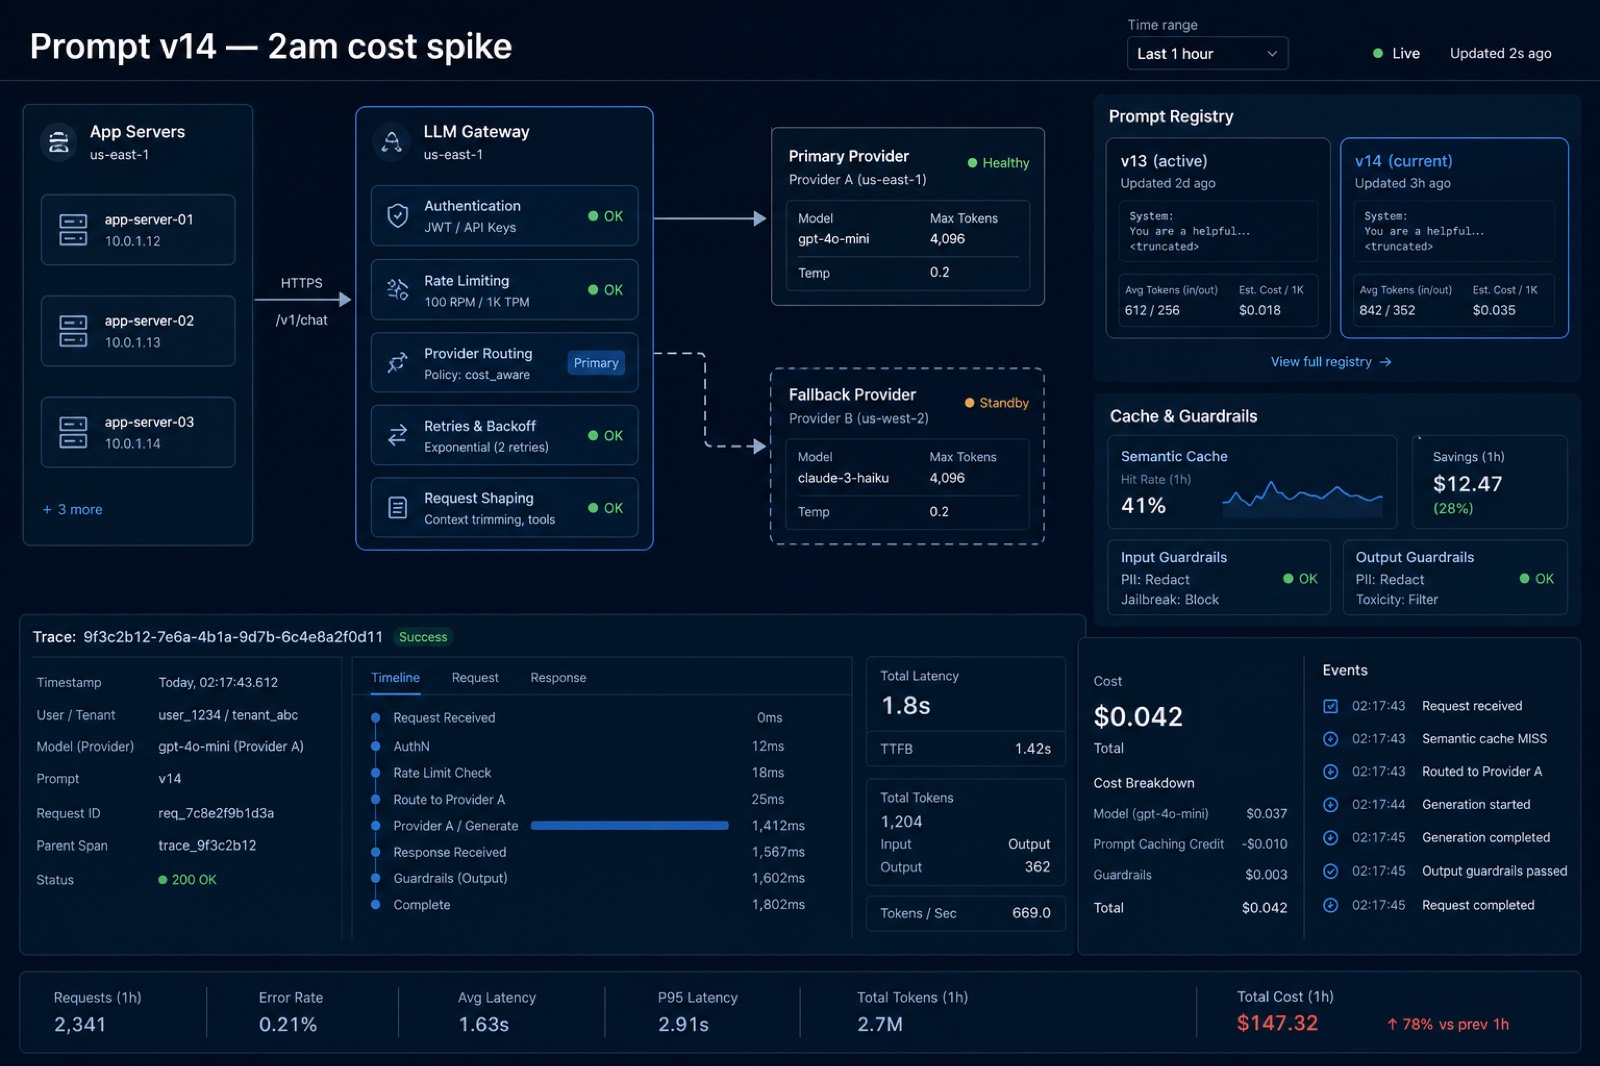Open the View full registry link
This screenshot has width=1600, height=1066.
click(1331, 362)
